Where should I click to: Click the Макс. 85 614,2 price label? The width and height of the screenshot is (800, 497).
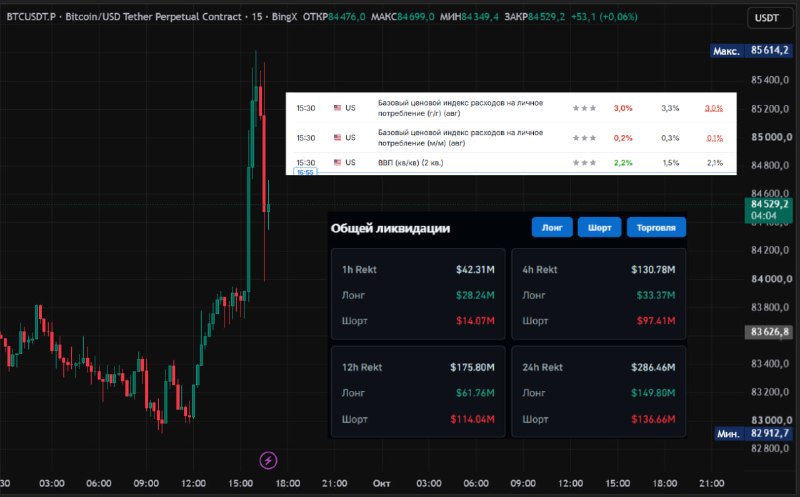[x=751, y=50]
